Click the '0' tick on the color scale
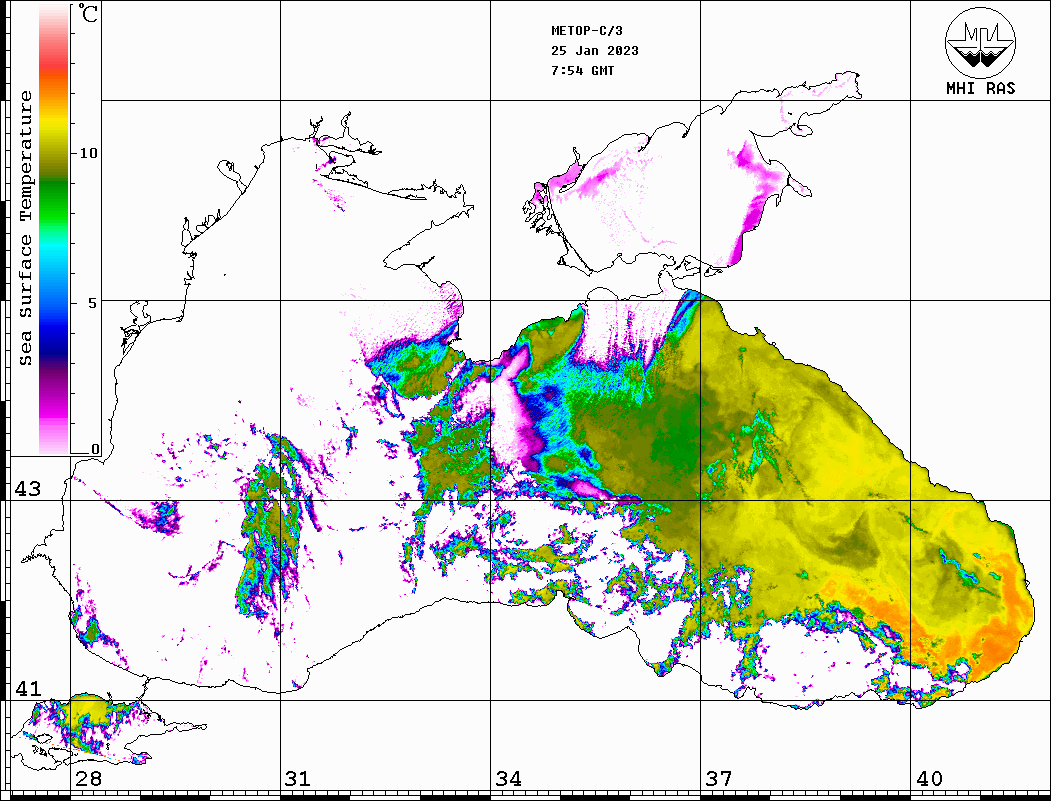The width and height of the screenshot is (1051, 801). click(x=95, y=449)
